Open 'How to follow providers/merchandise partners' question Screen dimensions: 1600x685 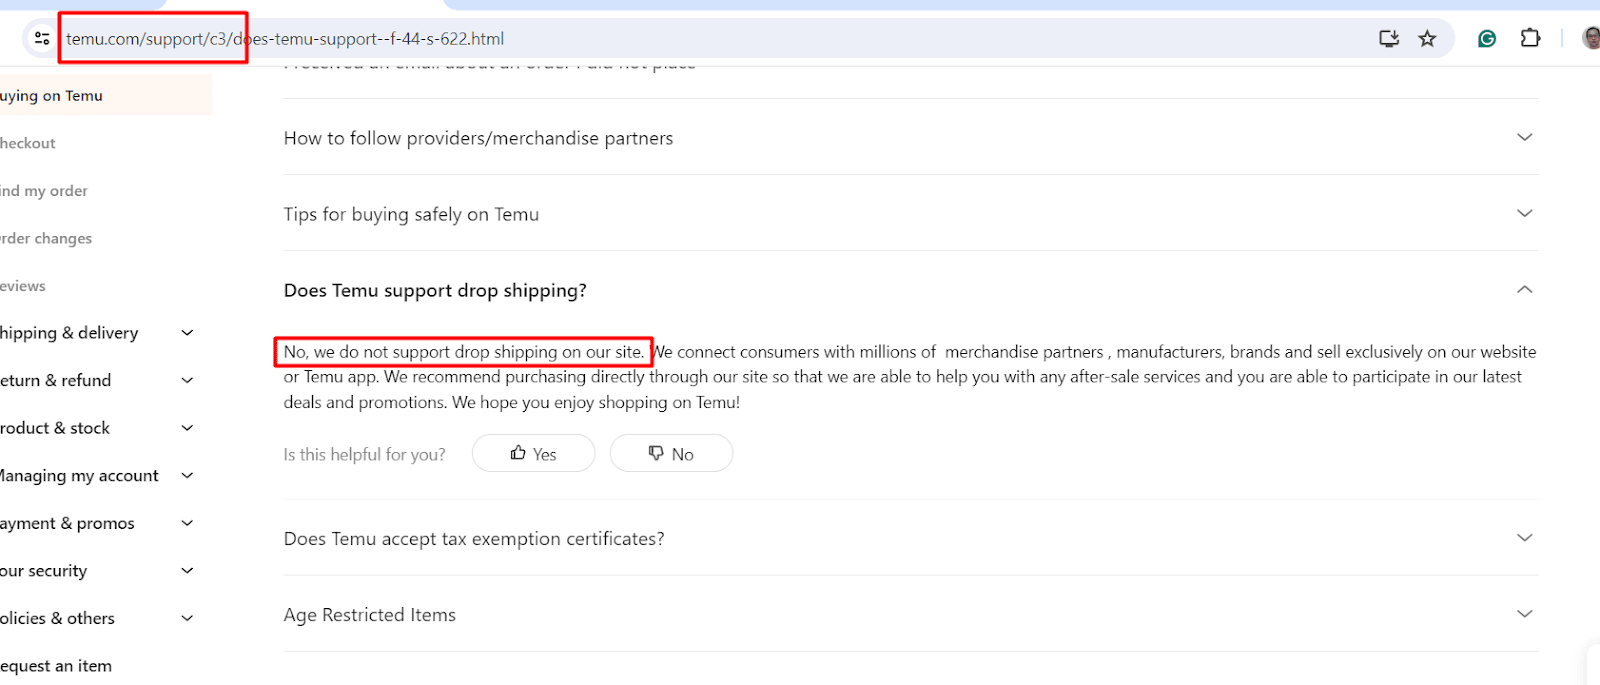pos(478,138)
